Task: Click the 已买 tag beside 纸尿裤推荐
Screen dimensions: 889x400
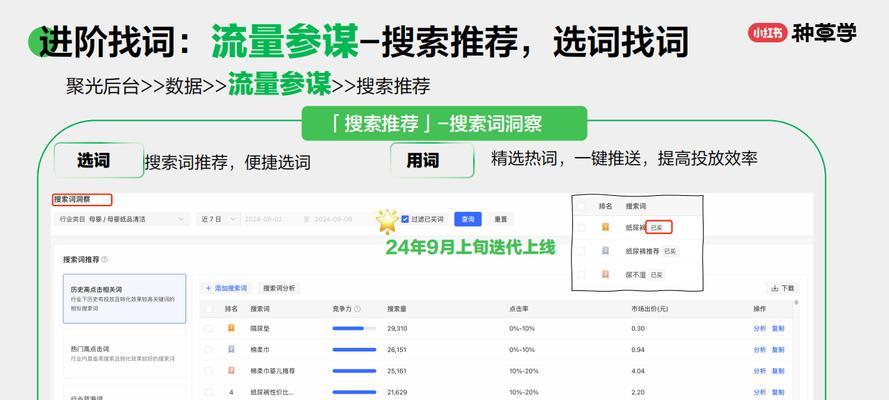Action: (670, 250)
